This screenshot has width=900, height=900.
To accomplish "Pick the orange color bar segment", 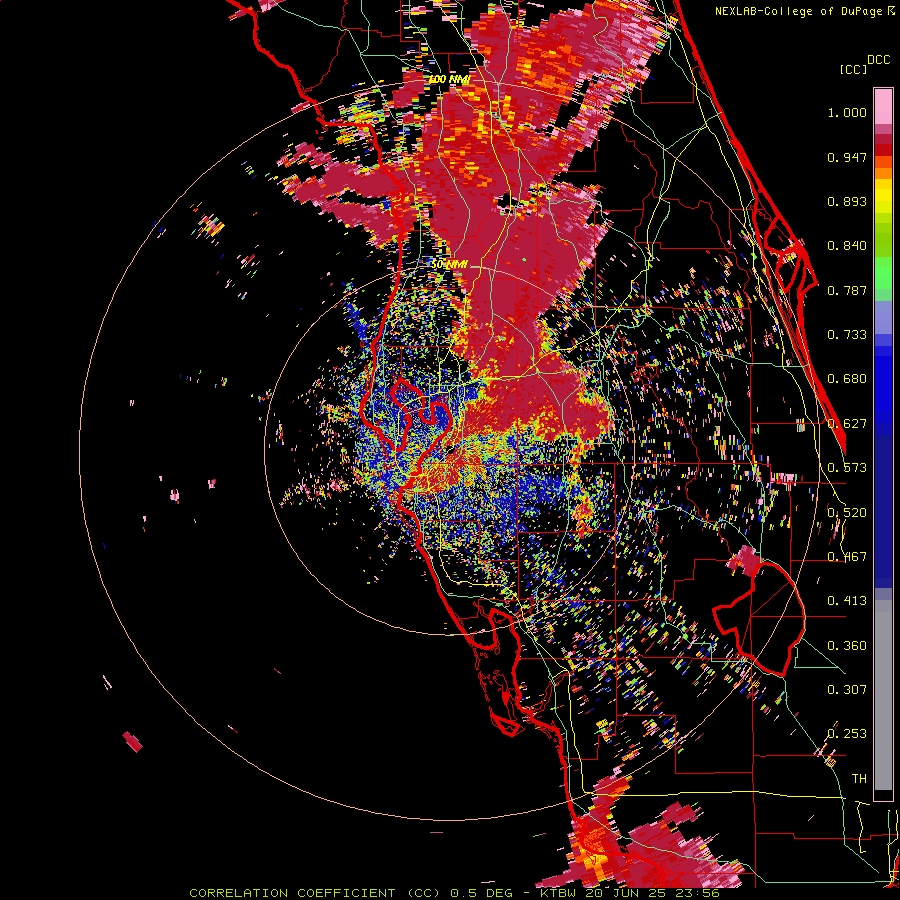I will coord(883,173).
